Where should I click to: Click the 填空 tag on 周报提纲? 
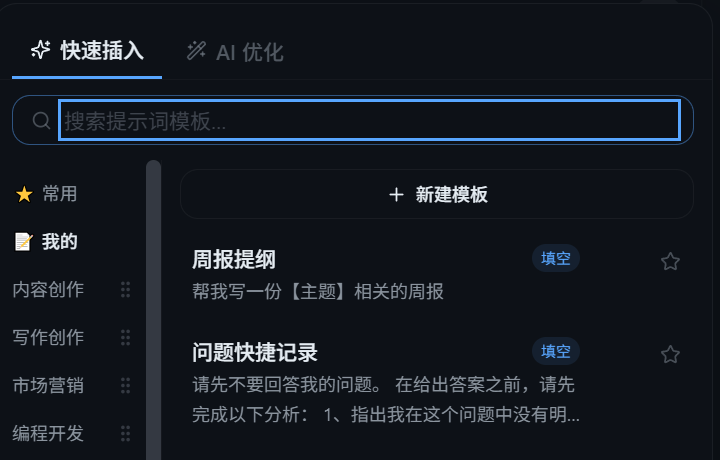click(556, 258)
